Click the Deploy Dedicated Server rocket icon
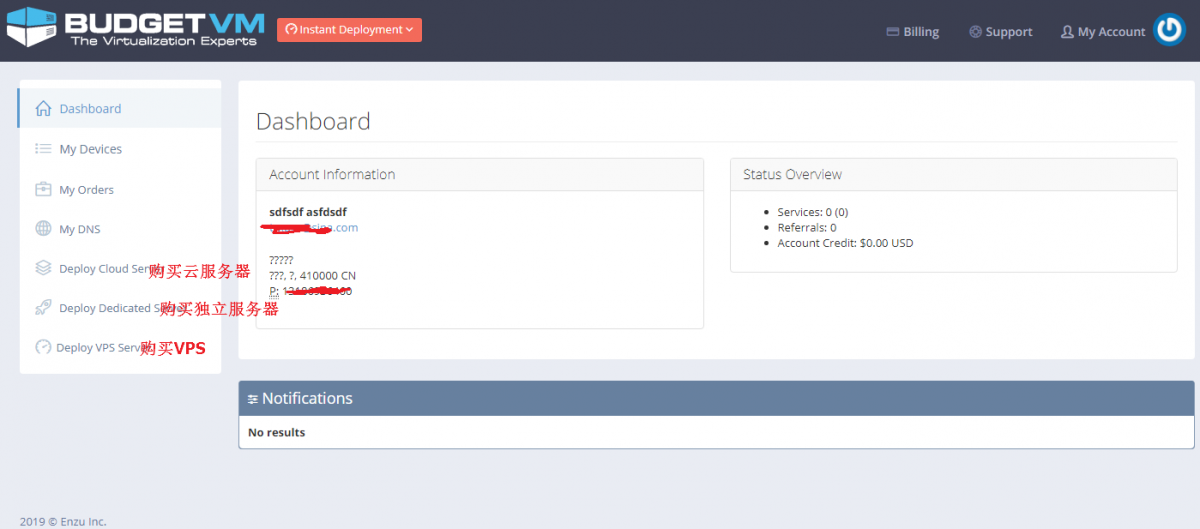This screenshot has height=529, width=1200. click(x=43, y=308)
